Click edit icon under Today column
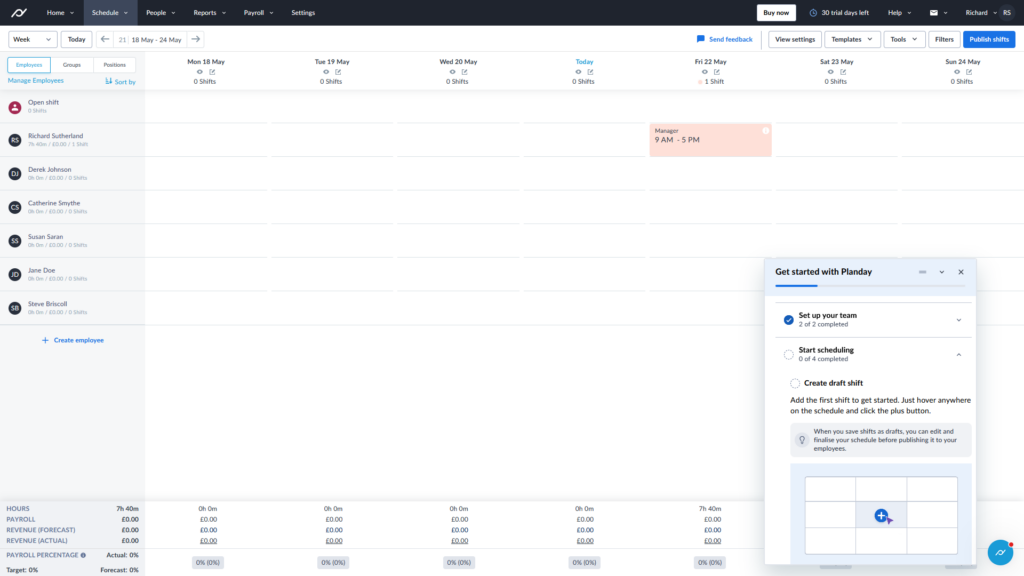 click(x=590, y=72)
